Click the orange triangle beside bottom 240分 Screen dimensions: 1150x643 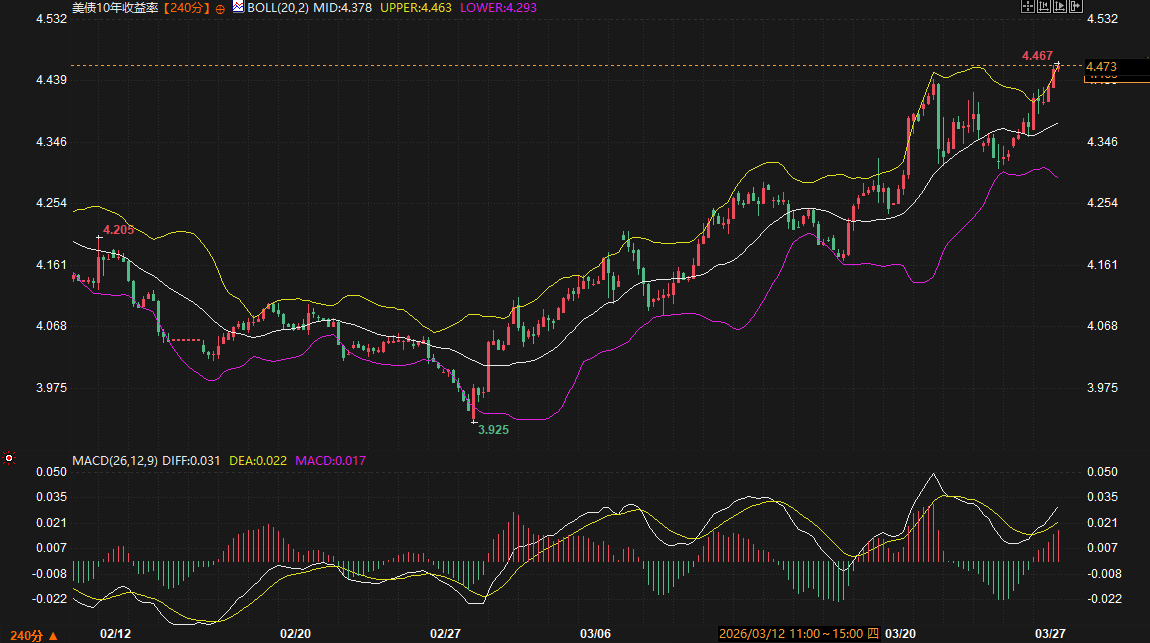click(x=52, y=636)
